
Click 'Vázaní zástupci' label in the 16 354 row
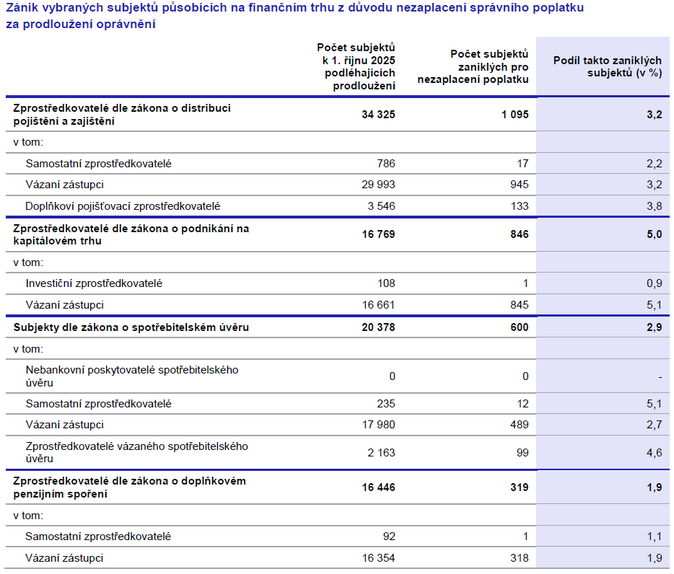(64, 558)
